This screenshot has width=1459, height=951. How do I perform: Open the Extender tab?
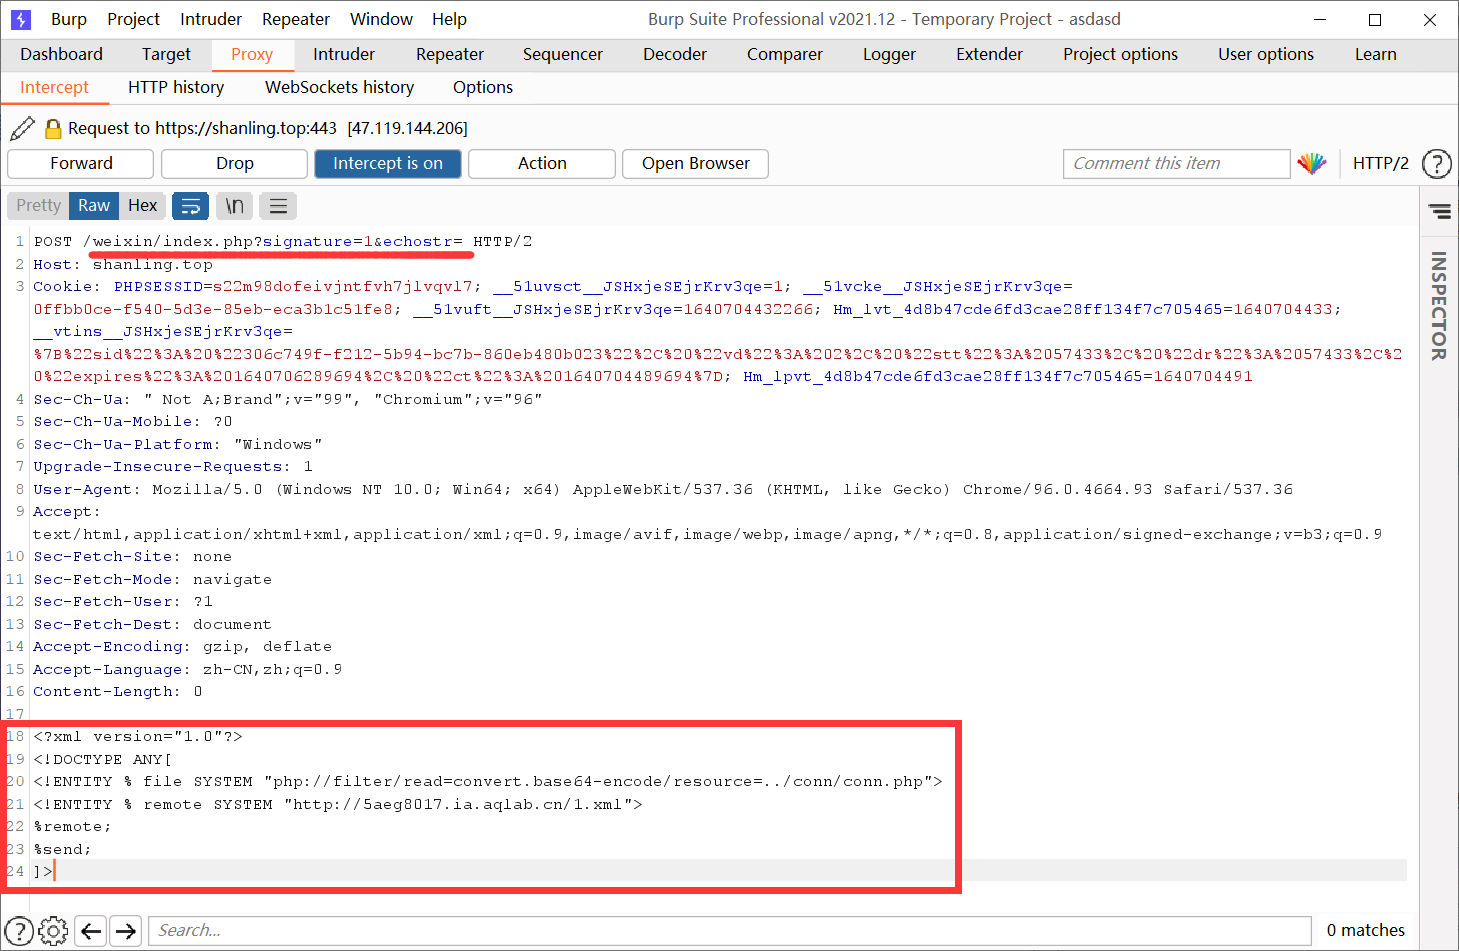point(989,54)
